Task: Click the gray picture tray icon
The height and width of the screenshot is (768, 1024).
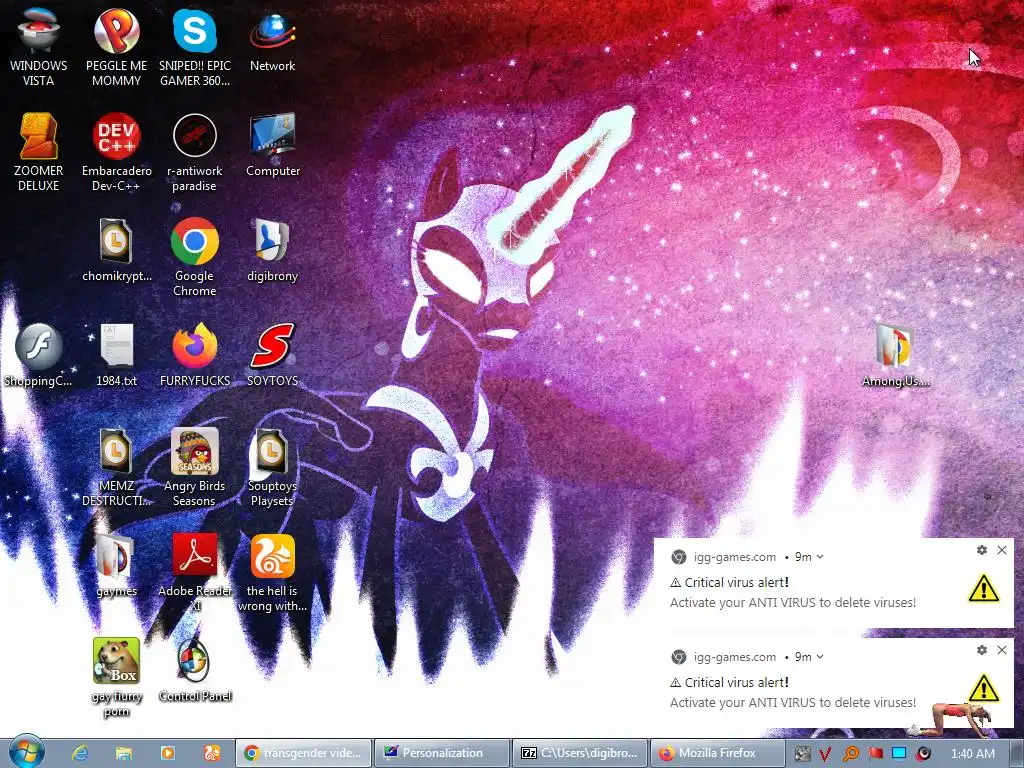Action: [802, 754]
